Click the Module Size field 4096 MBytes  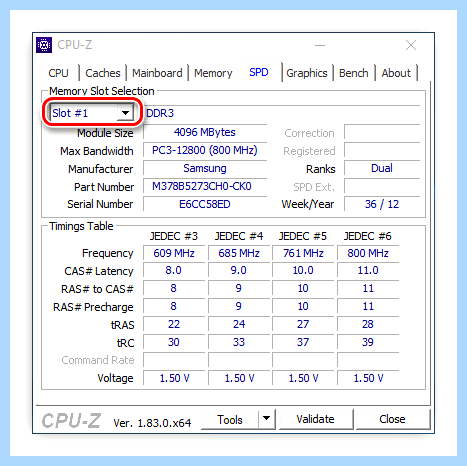(205, 132)
